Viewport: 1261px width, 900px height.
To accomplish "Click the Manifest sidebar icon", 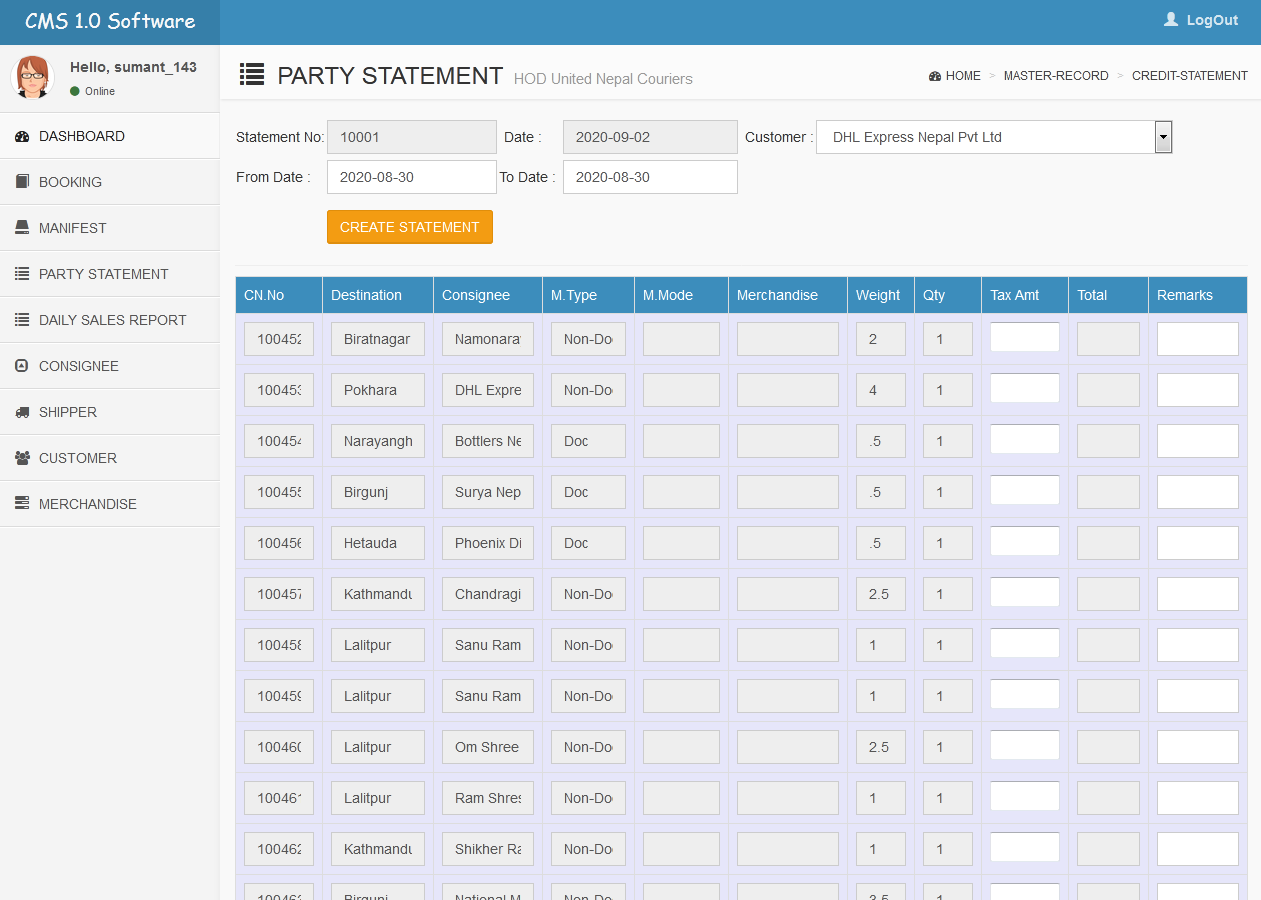I will [22, 228].
